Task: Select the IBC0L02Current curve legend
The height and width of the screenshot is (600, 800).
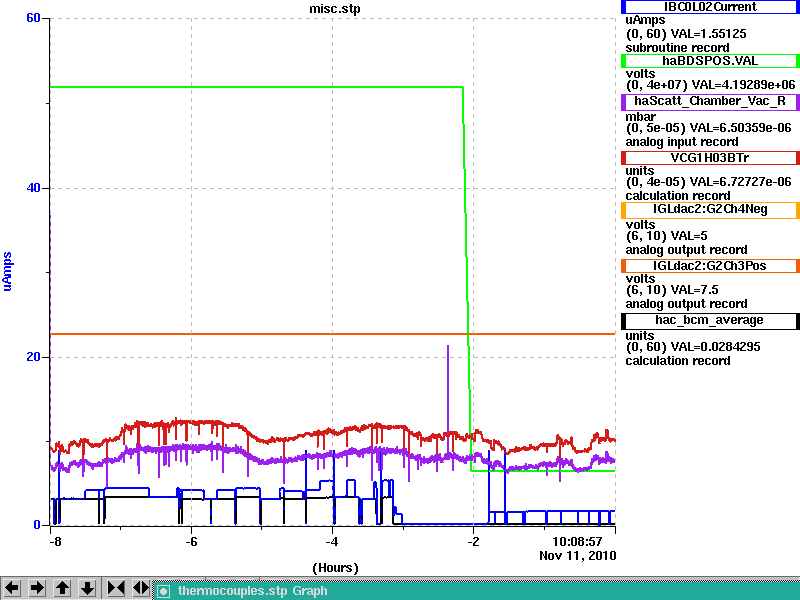Action: (710, 7)
